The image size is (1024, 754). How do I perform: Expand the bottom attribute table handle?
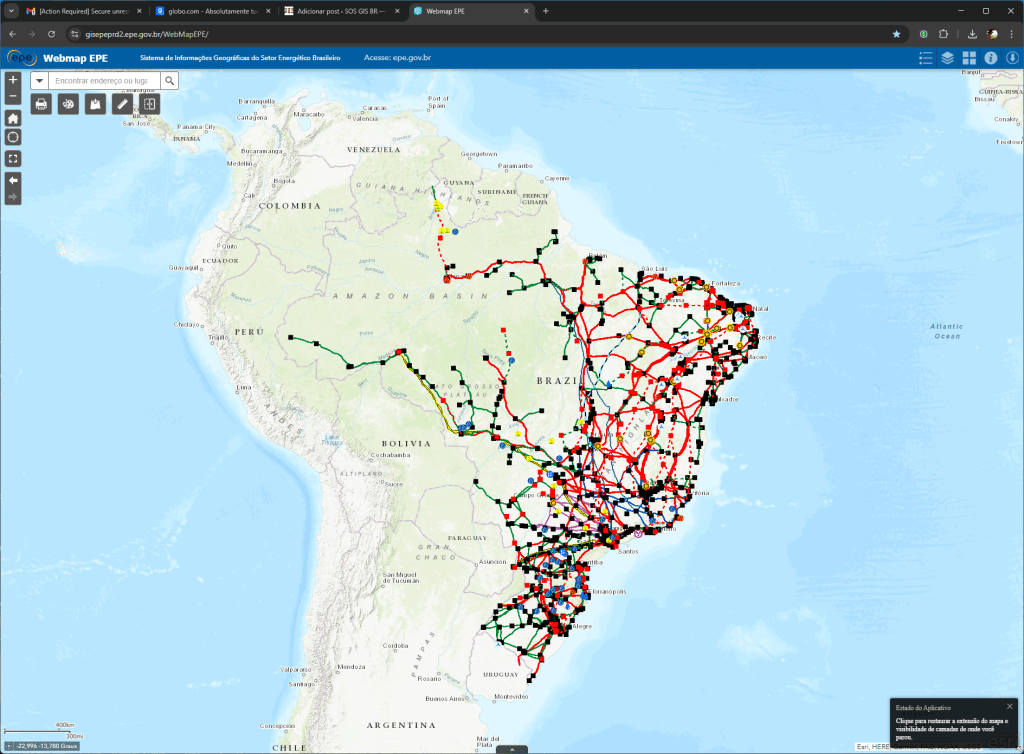tap(512, 749)
